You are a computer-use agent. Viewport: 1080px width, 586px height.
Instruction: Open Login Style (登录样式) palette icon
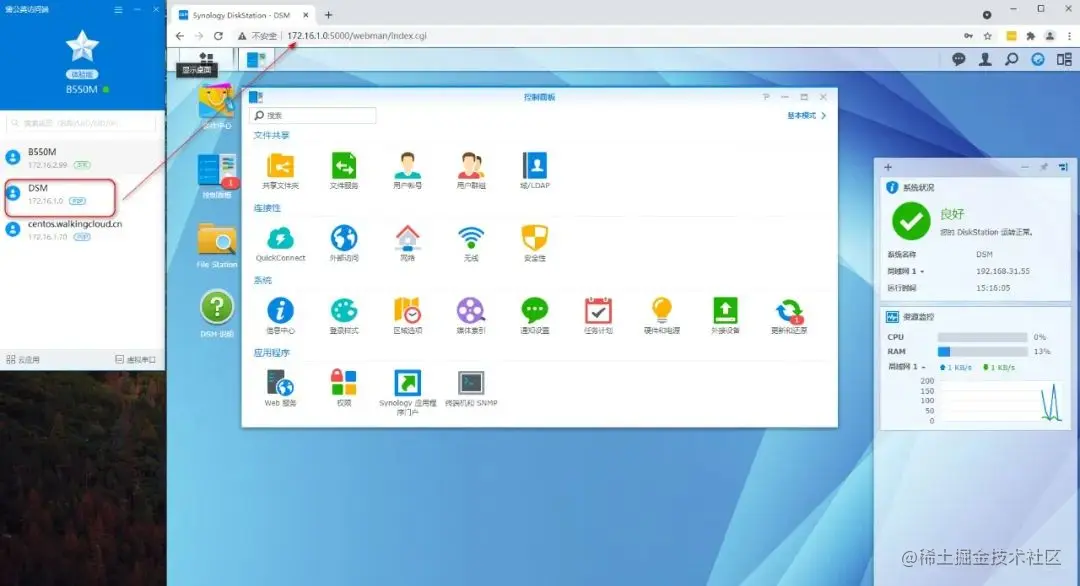(344, 311)
